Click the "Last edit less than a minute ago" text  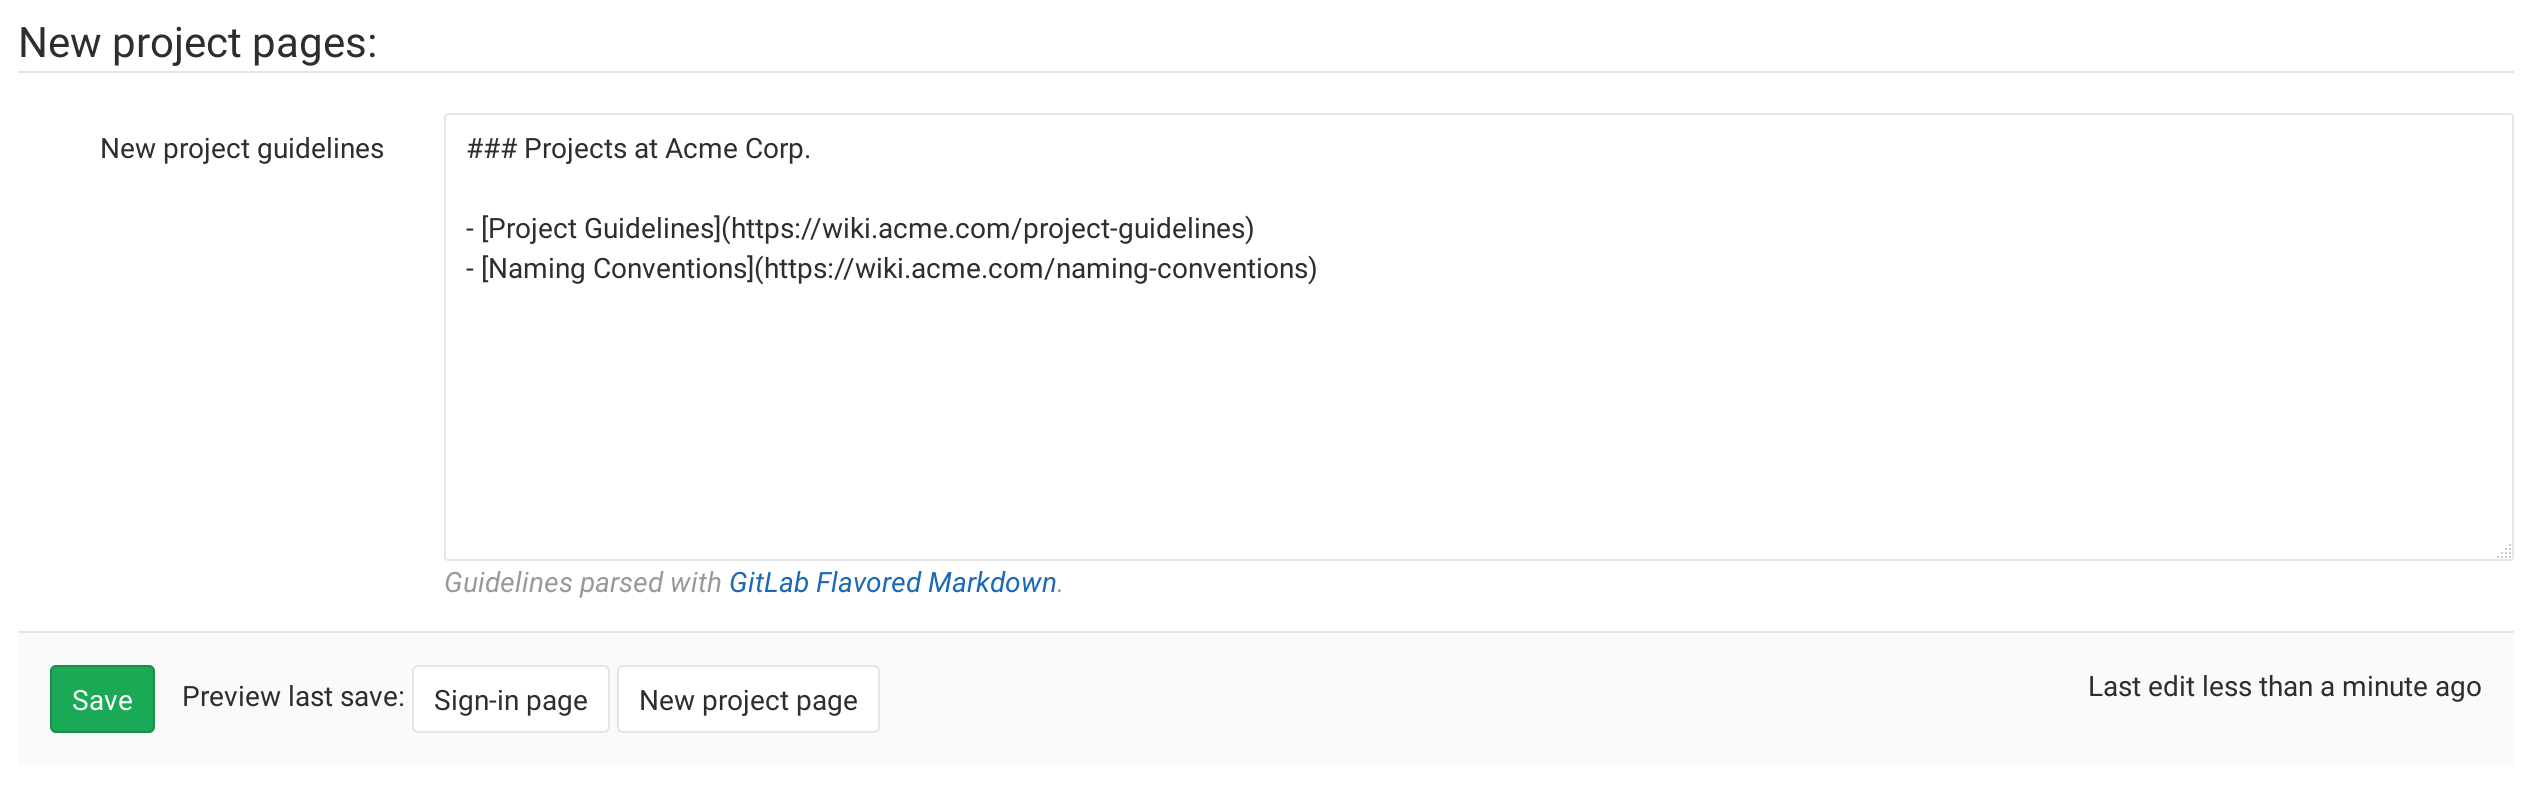(2284, 687)
